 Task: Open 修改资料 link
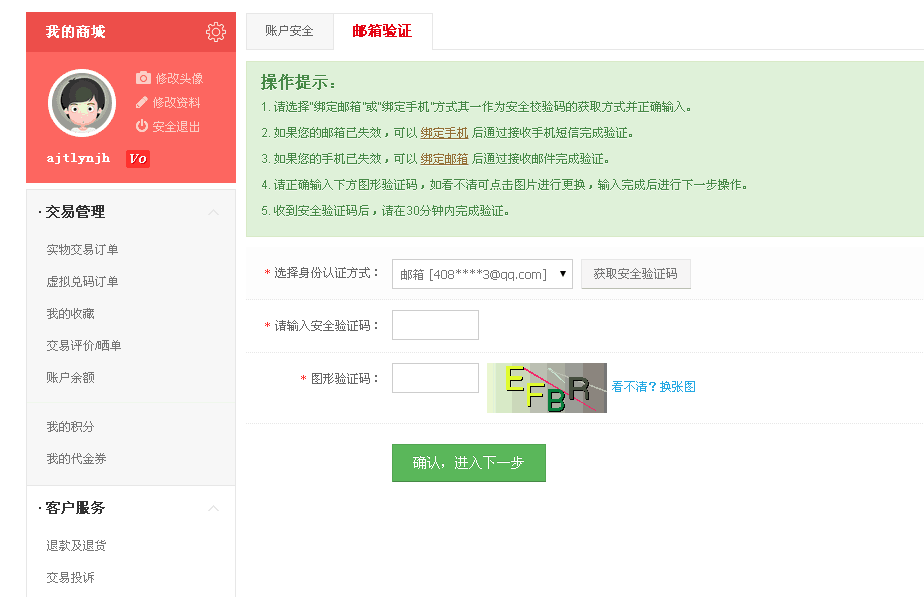coord(176,103)
